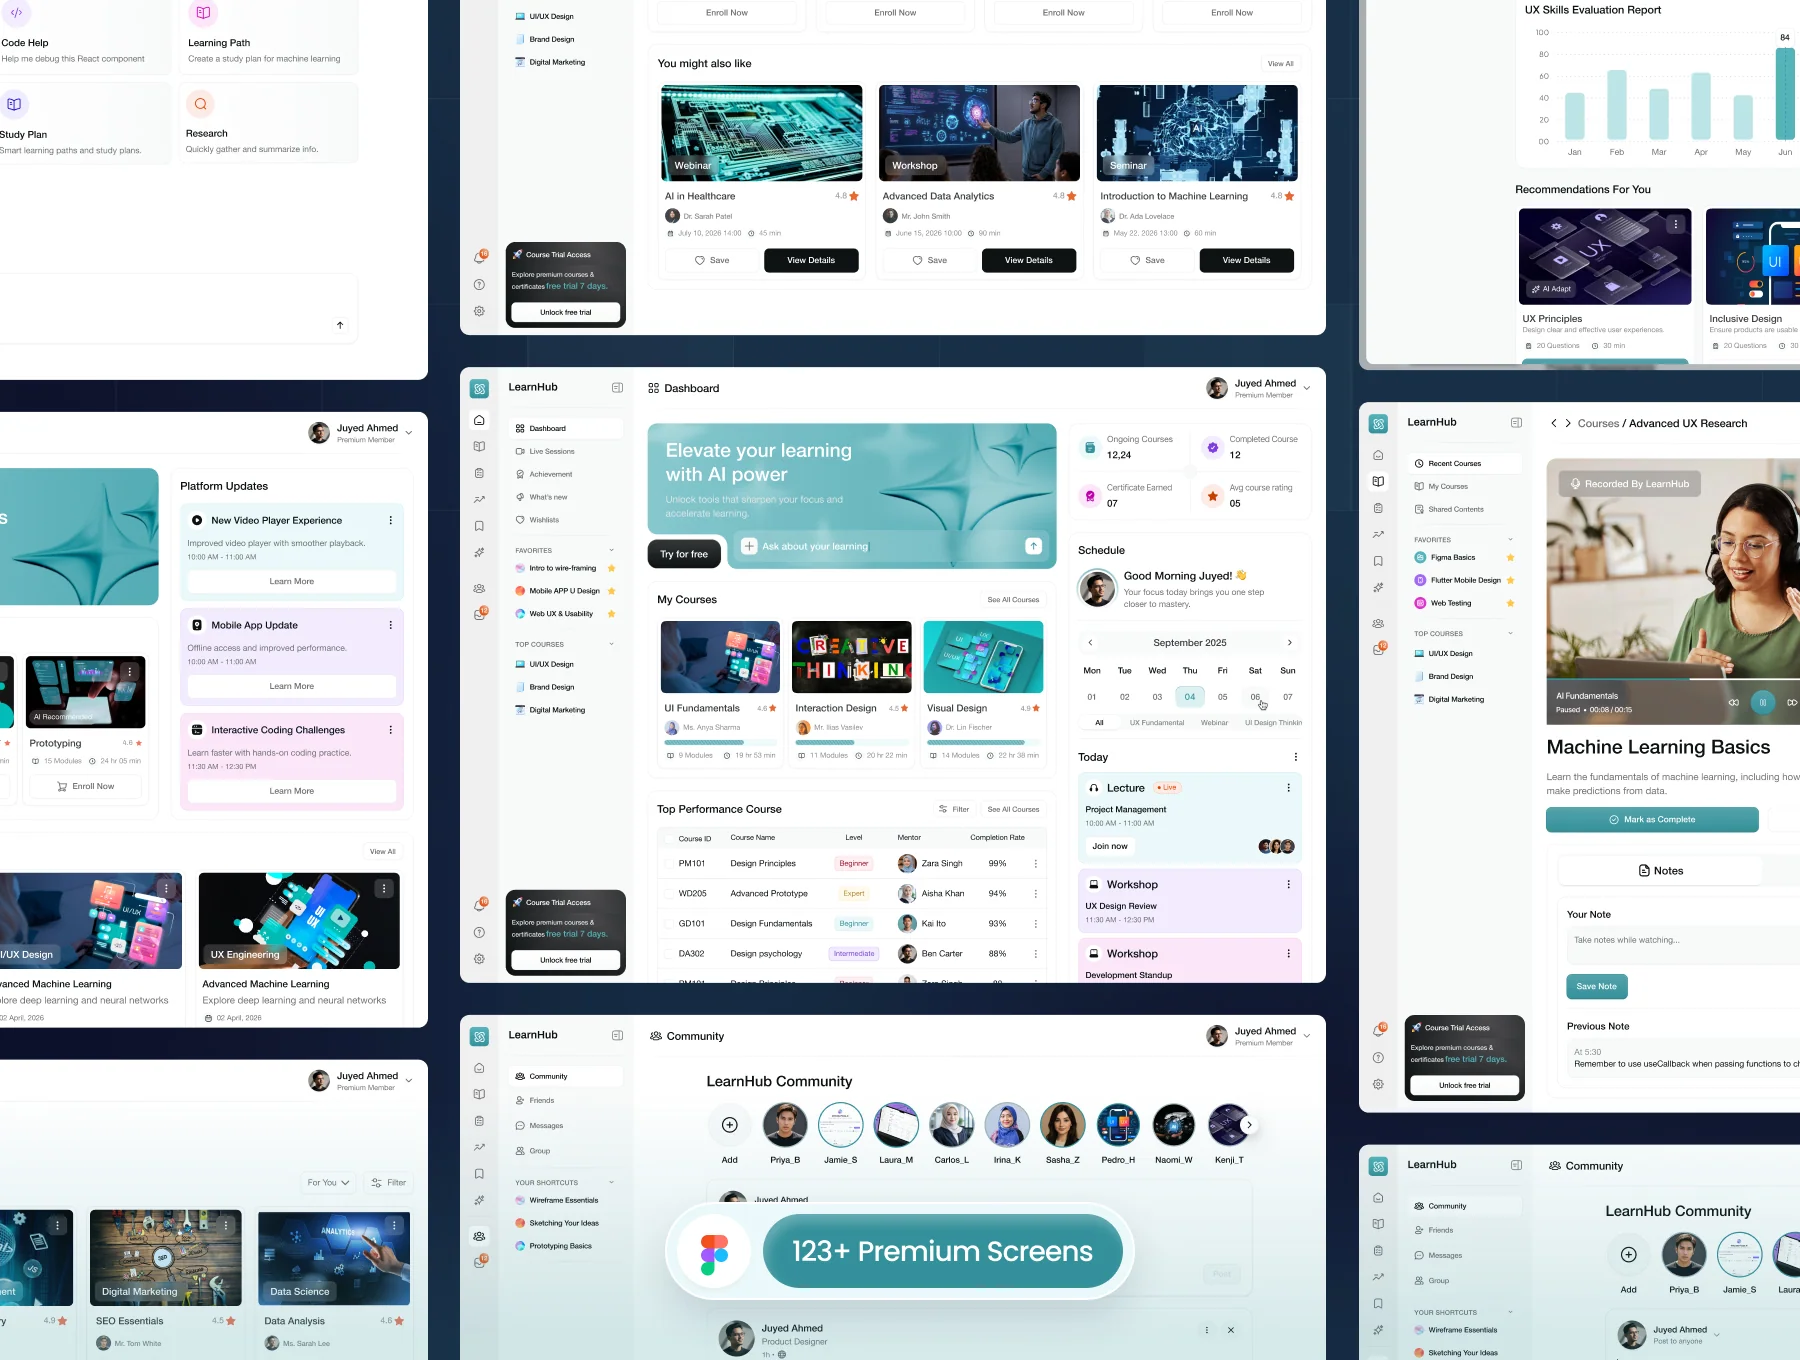Collapse sidebar via panel icon beside Dashboard LearnHub
Image resolution: width=1800 pixels, height=1360 pixels.
tap(617, 388)
